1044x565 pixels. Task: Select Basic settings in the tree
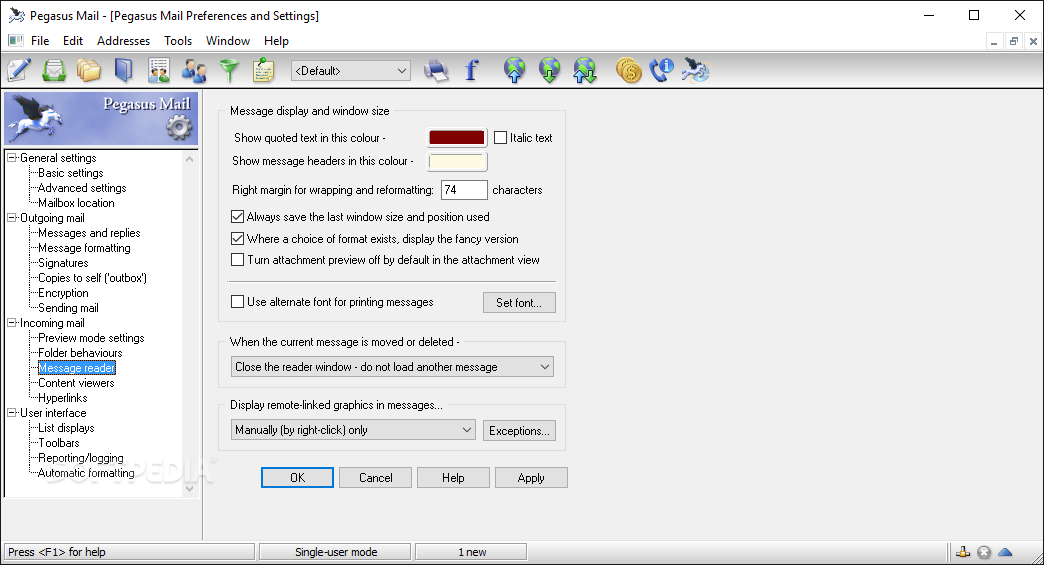[x=71, y=173]
